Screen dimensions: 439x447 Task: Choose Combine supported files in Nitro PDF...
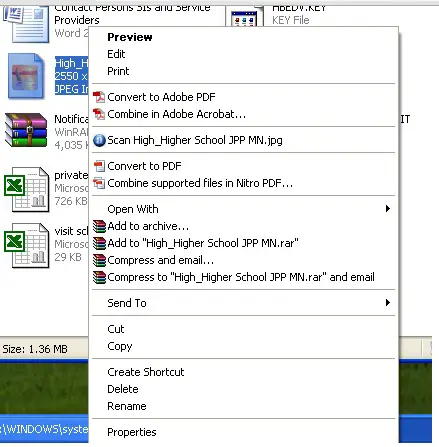pyautogui.click(x=200, y=183)
